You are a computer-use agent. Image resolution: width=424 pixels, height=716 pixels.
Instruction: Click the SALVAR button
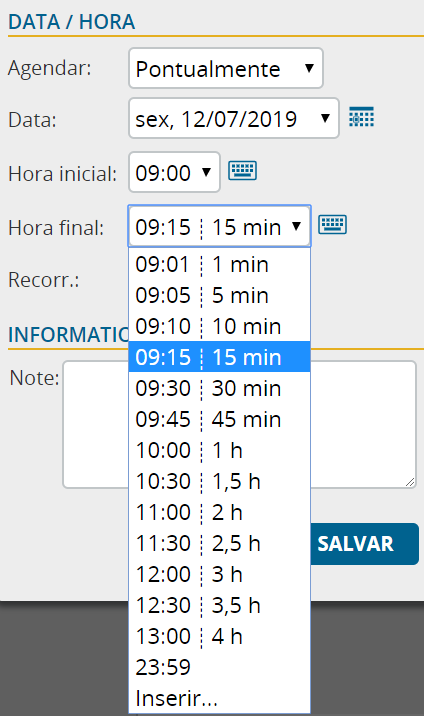(x=365, y=544)
